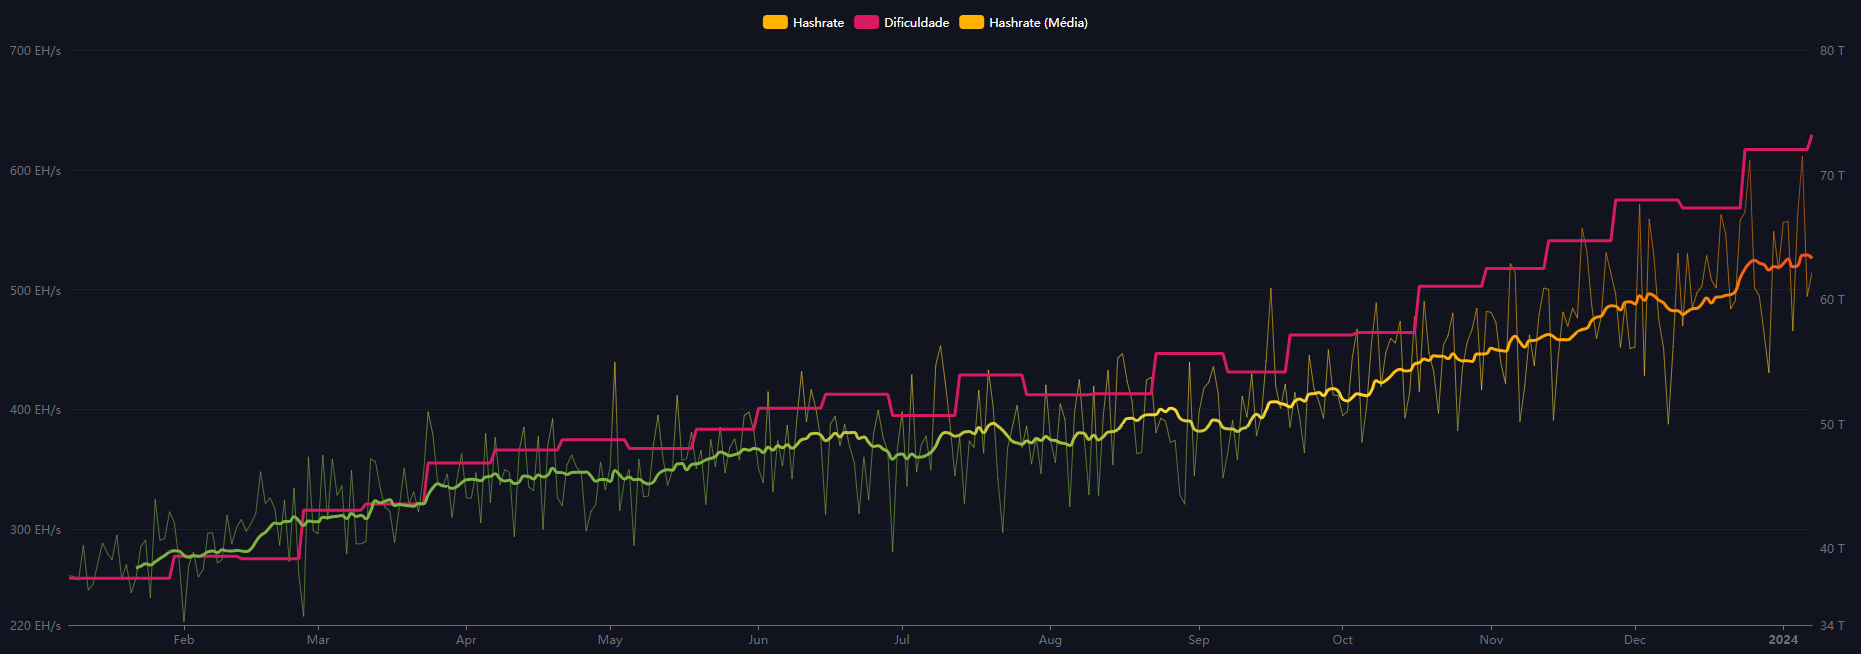Toggle the Hashrate (Média) series legend label
This screenshot has width=1861, height=654.
(1038, 22)
